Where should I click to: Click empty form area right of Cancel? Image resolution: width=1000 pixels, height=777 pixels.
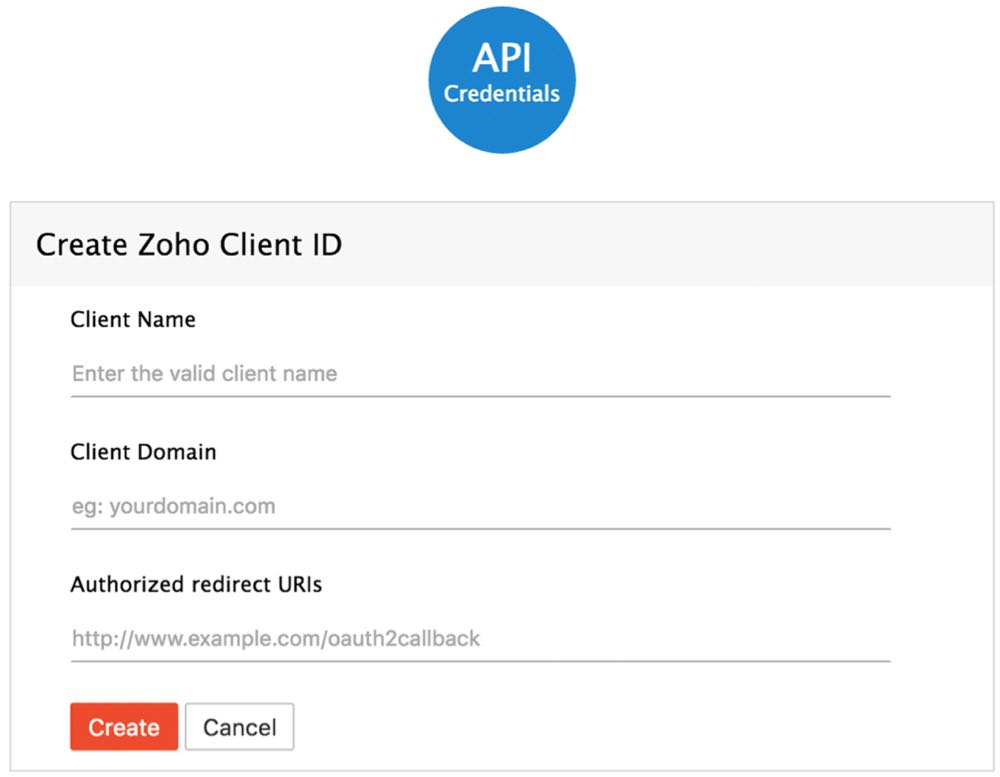click(x=600, y=727)
